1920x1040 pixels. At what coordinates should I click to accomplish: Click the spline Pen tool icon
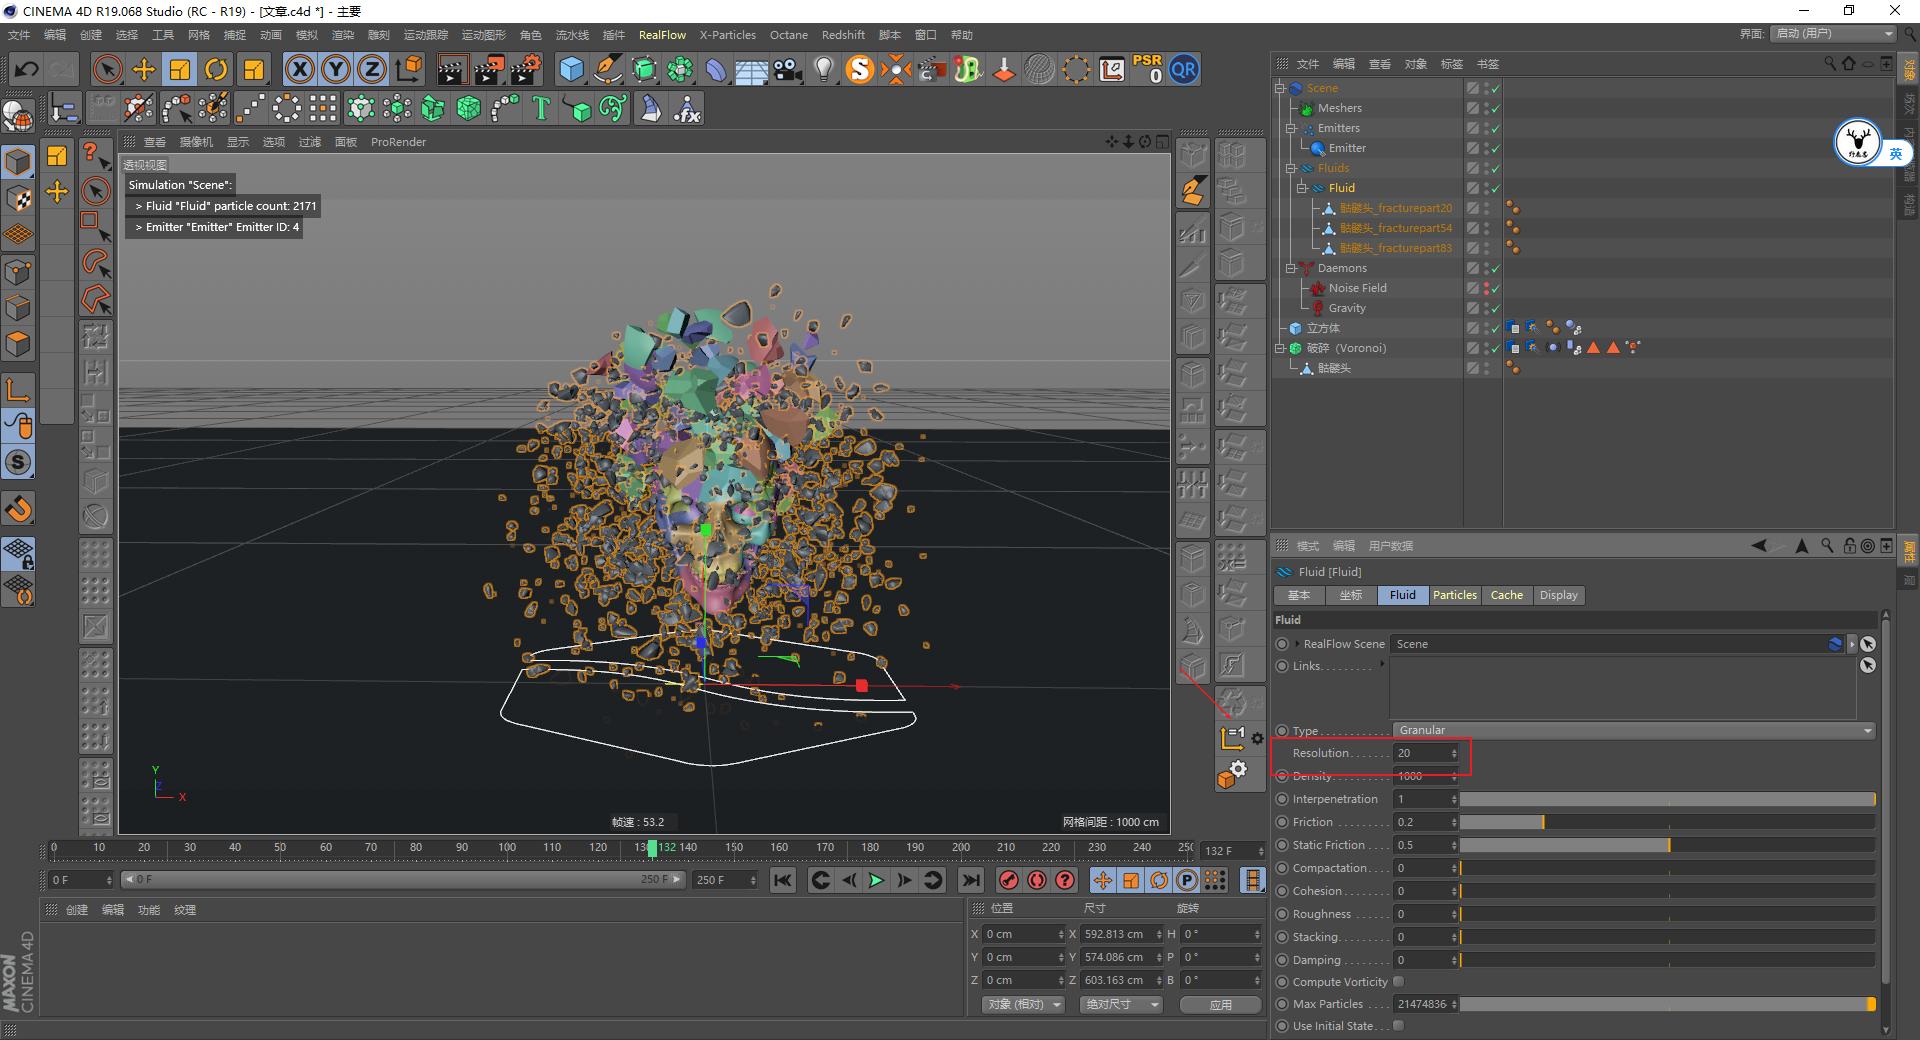607,68
